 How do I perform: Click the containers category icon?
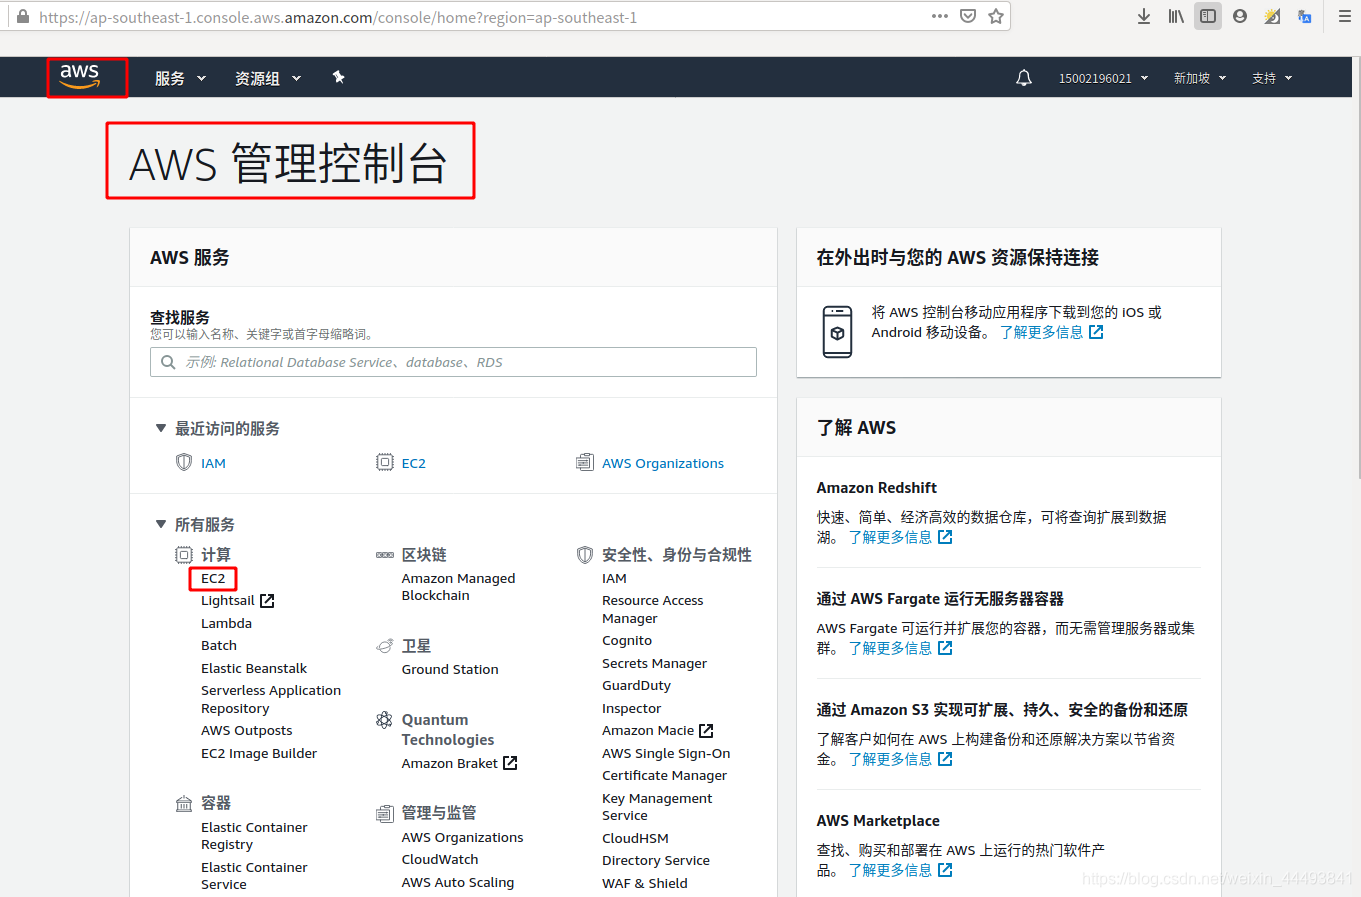point(184,803)
